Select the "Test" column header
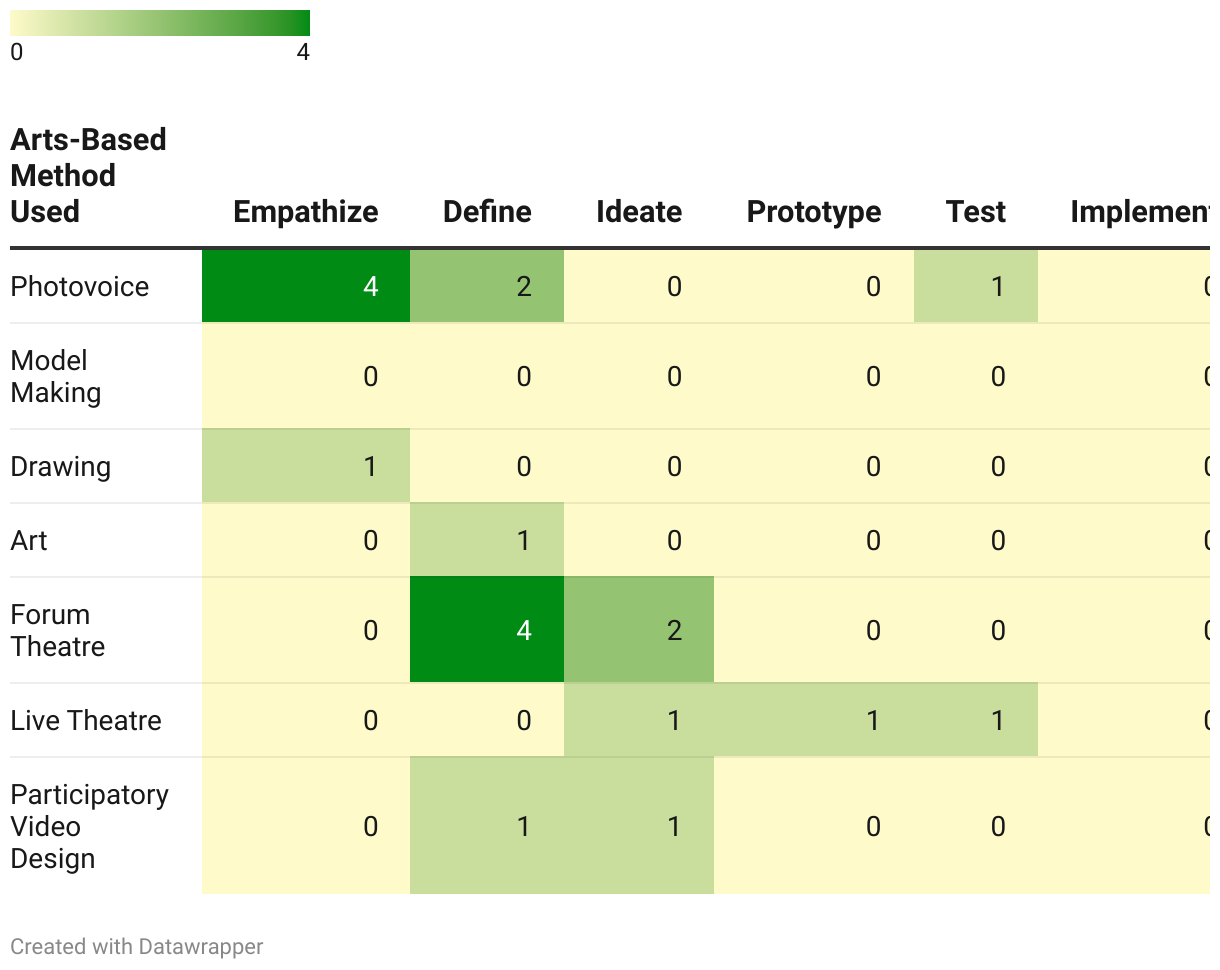 point(975,212)
